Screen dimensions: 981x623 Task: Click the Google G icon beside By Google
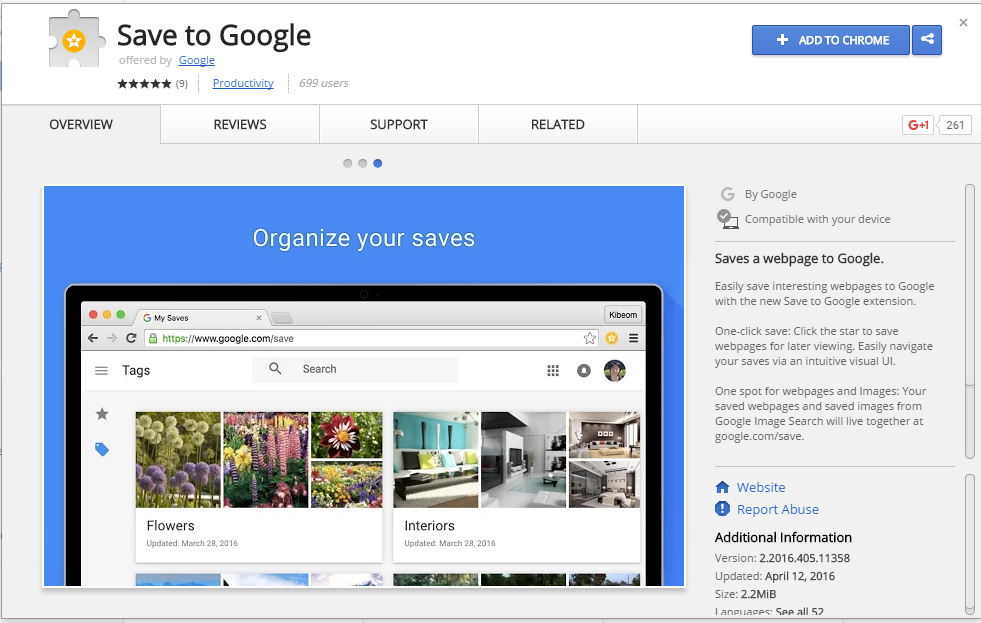point(727,194)
